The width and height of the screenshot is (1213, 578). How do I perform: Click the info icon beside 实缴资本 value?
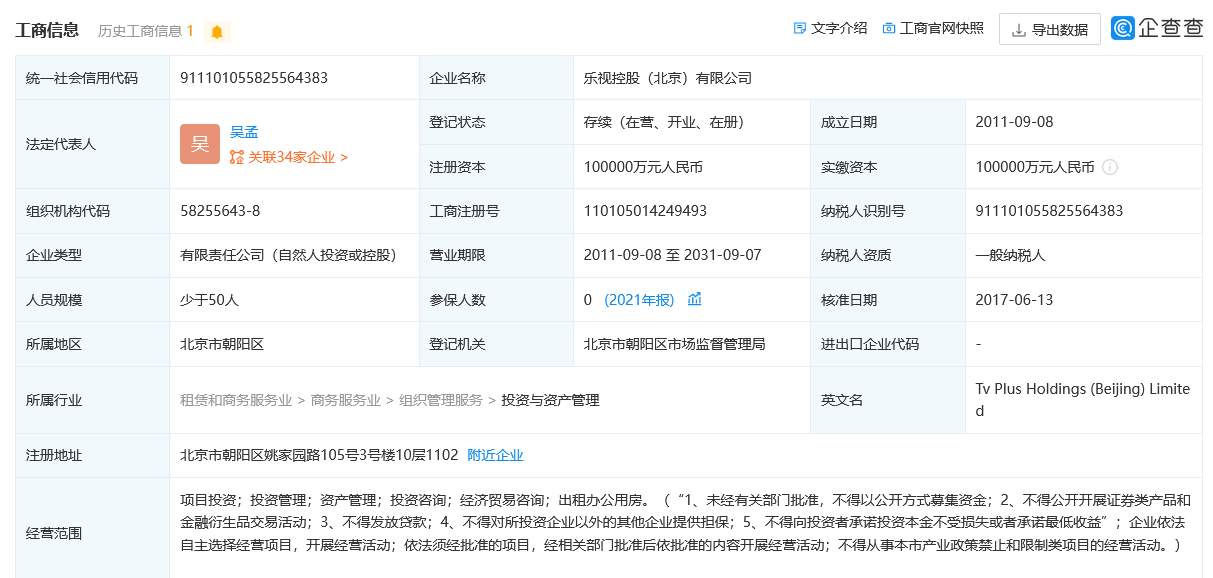tap(1110, 167)
